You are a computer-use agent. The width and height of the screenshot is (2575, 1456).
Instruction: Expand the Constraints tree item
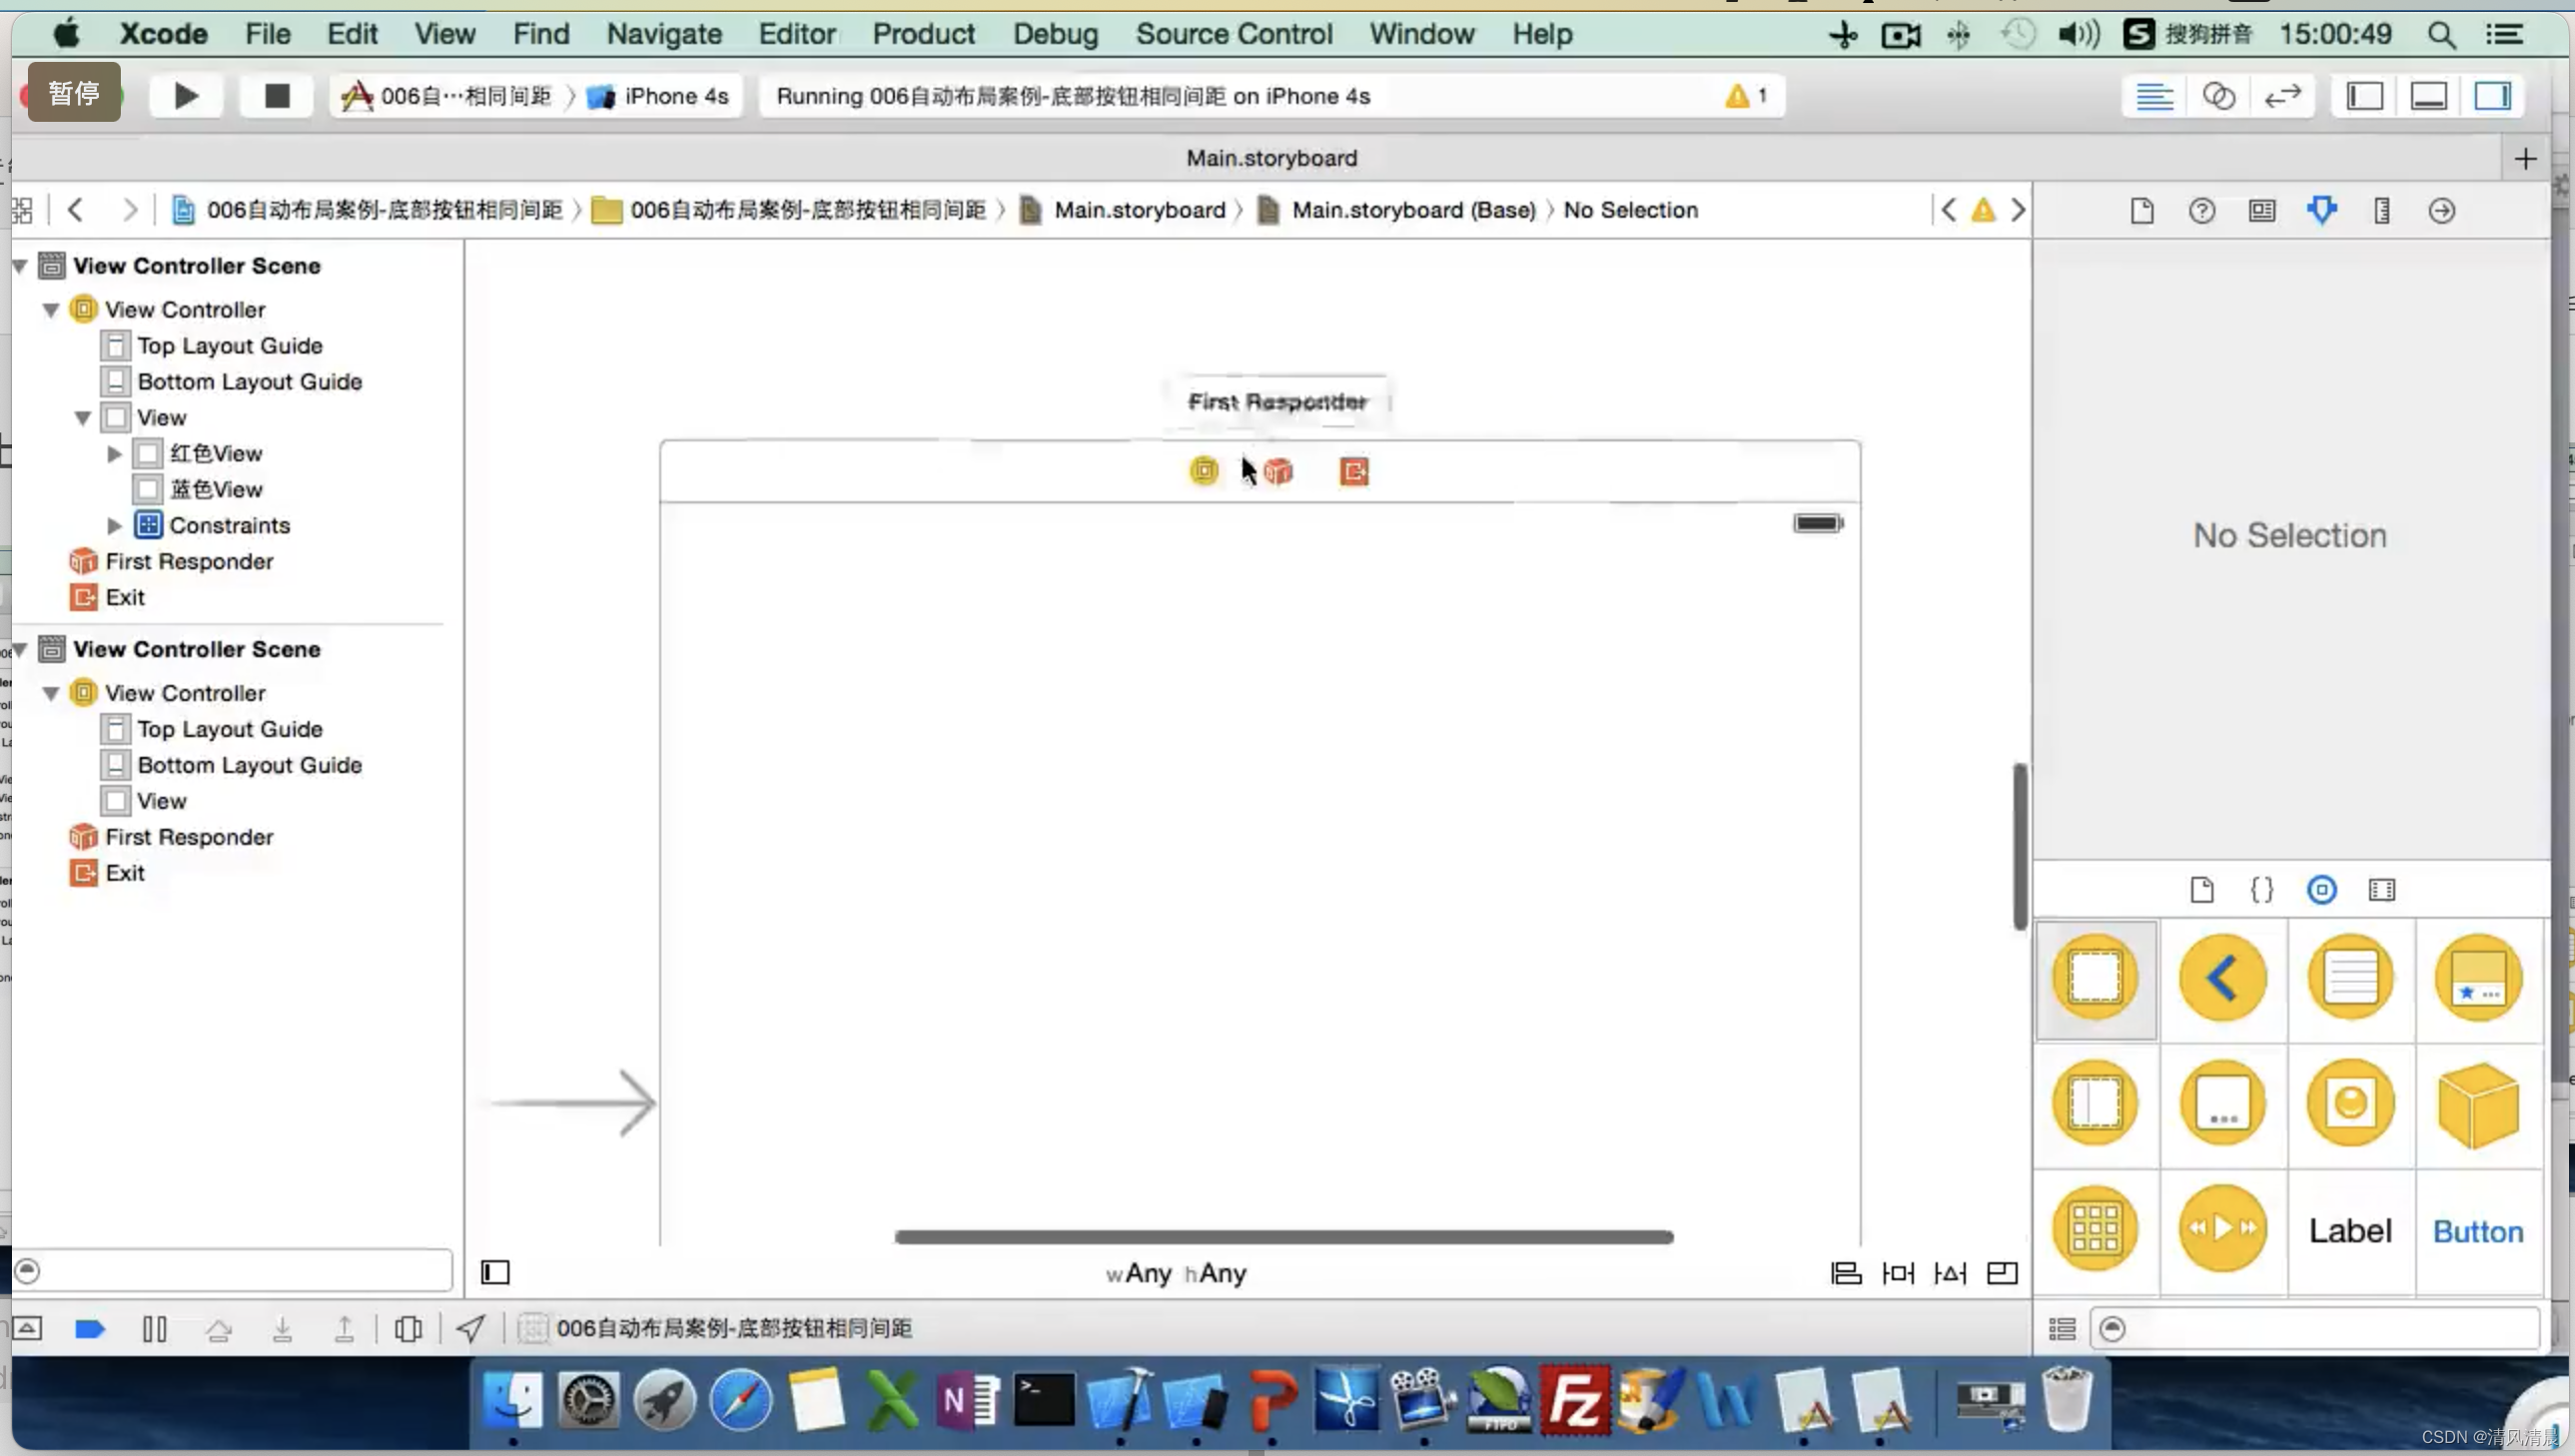click(x=115, y=523)
